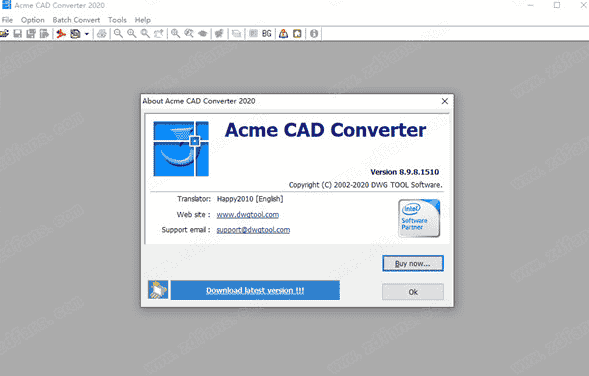This screenshot has width=589, height=376.
Task: Click the zoom extents icon
Action: click(x=189, y=34)
